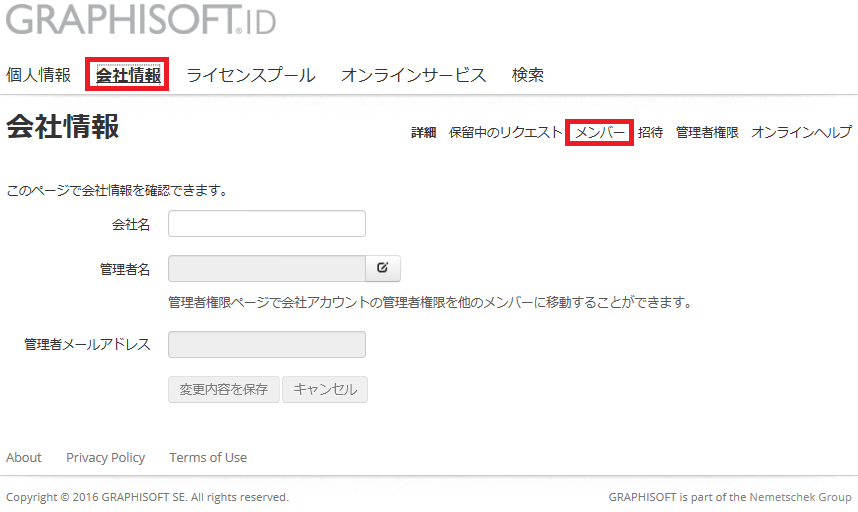
Task: Open the 管理者権限 page
Action: [707, 132]
